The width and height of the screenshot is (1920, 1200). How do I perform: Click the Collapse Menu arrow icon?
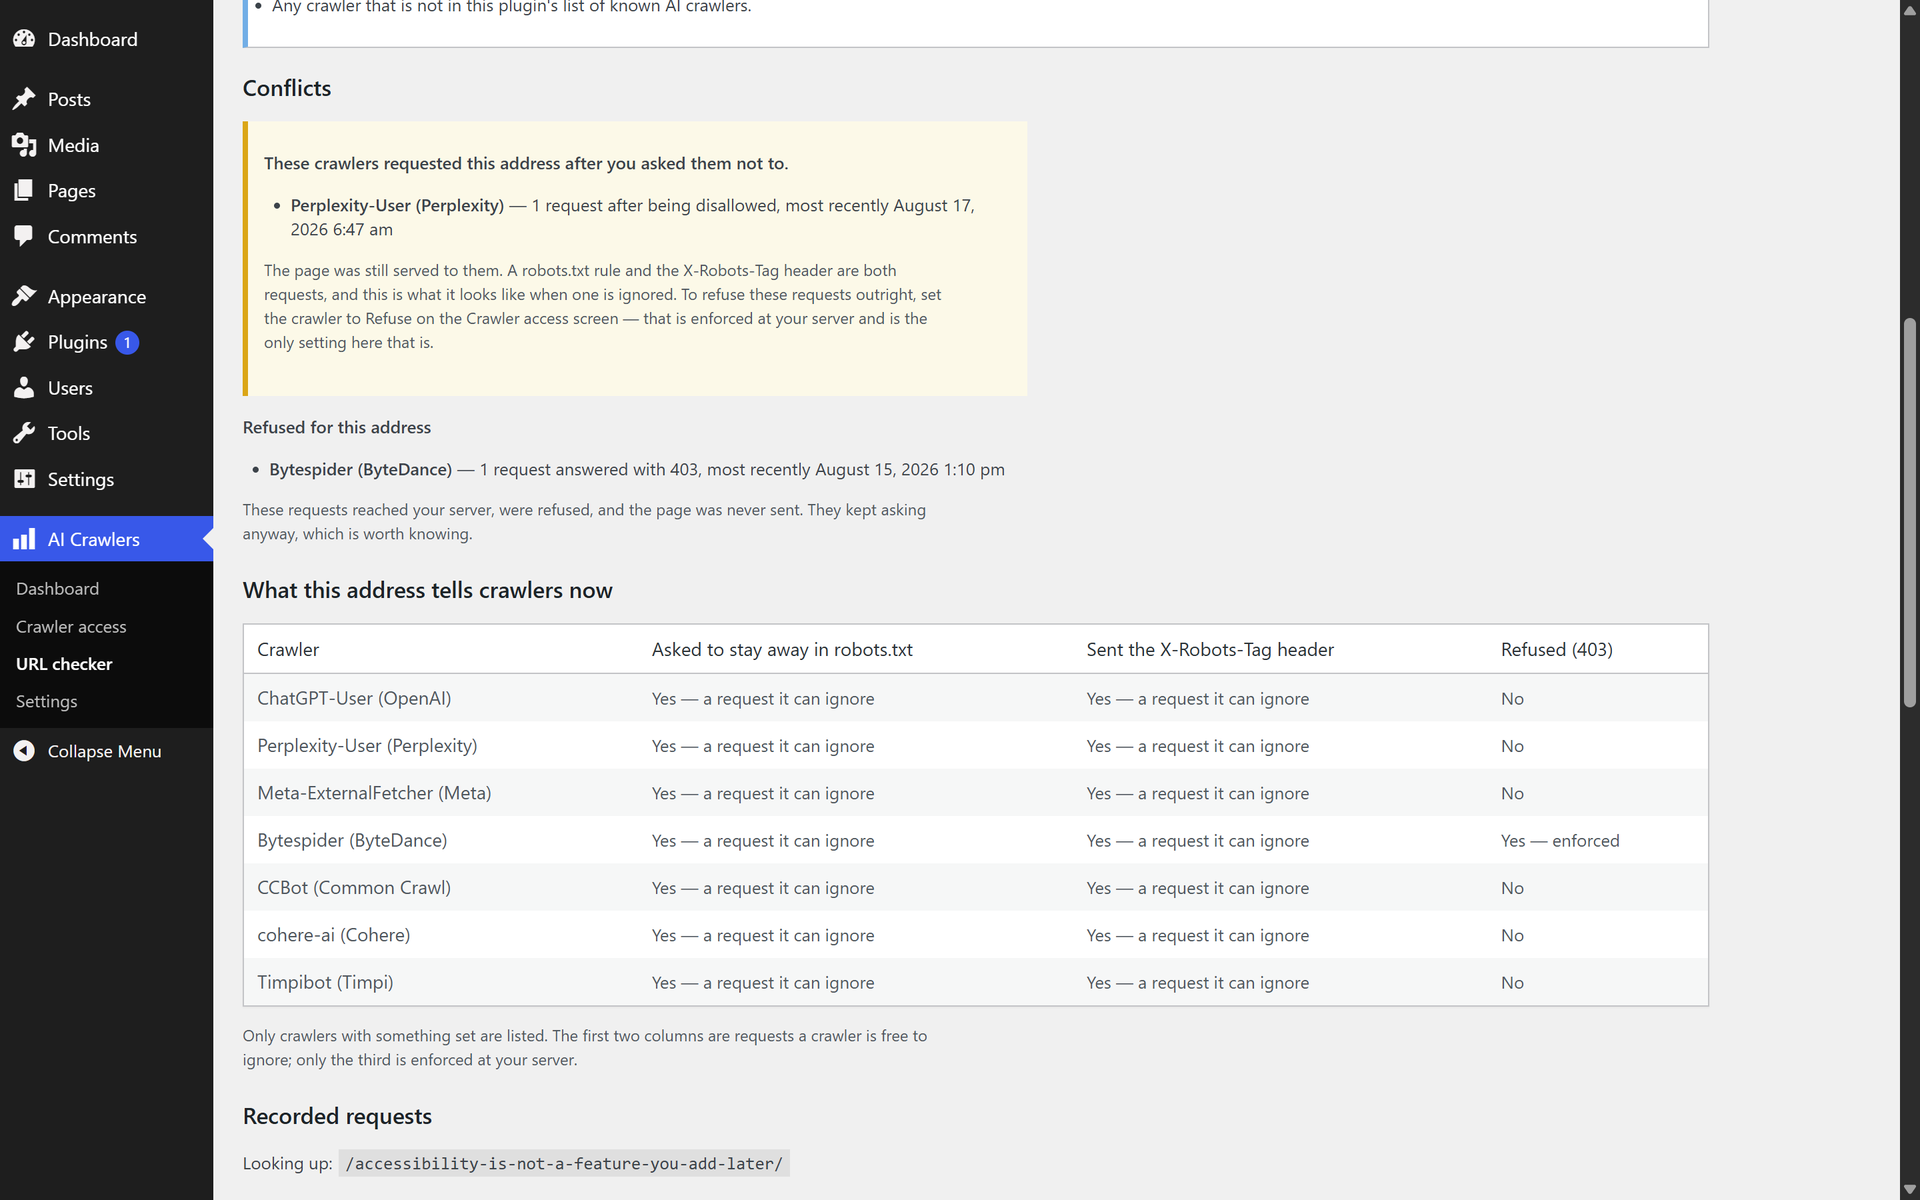(x=24, y=751)
